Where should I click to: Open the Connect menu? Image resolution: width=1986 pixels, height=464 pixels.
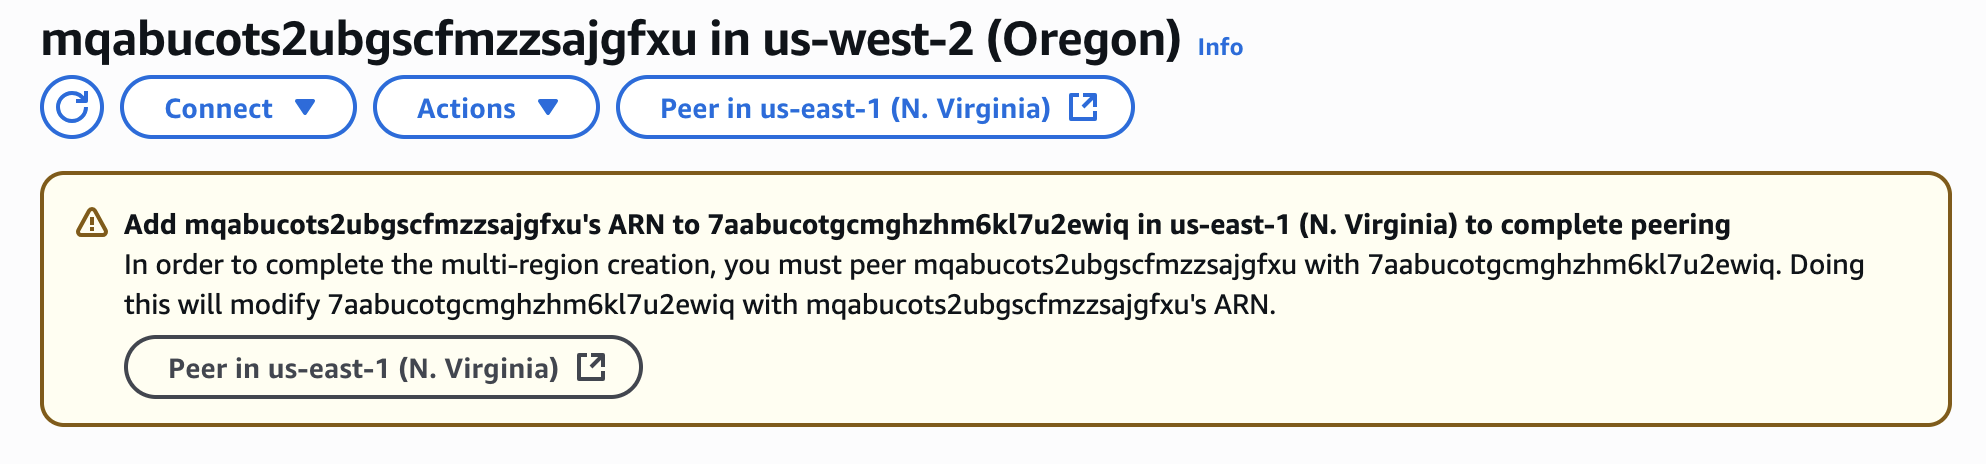click(x=238, y=107)
